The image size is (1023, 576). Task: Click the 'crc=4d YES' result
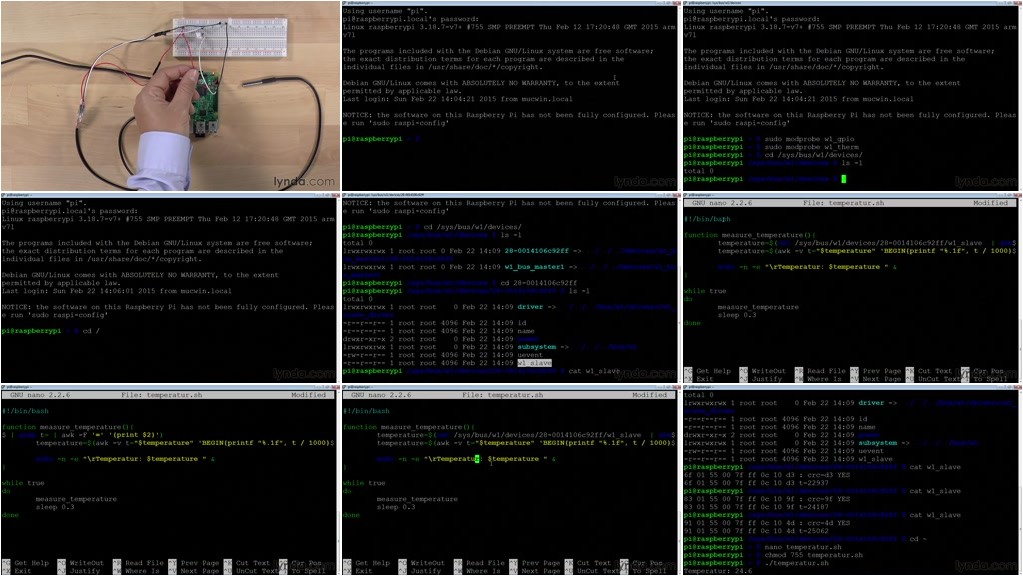pos(827,523)
